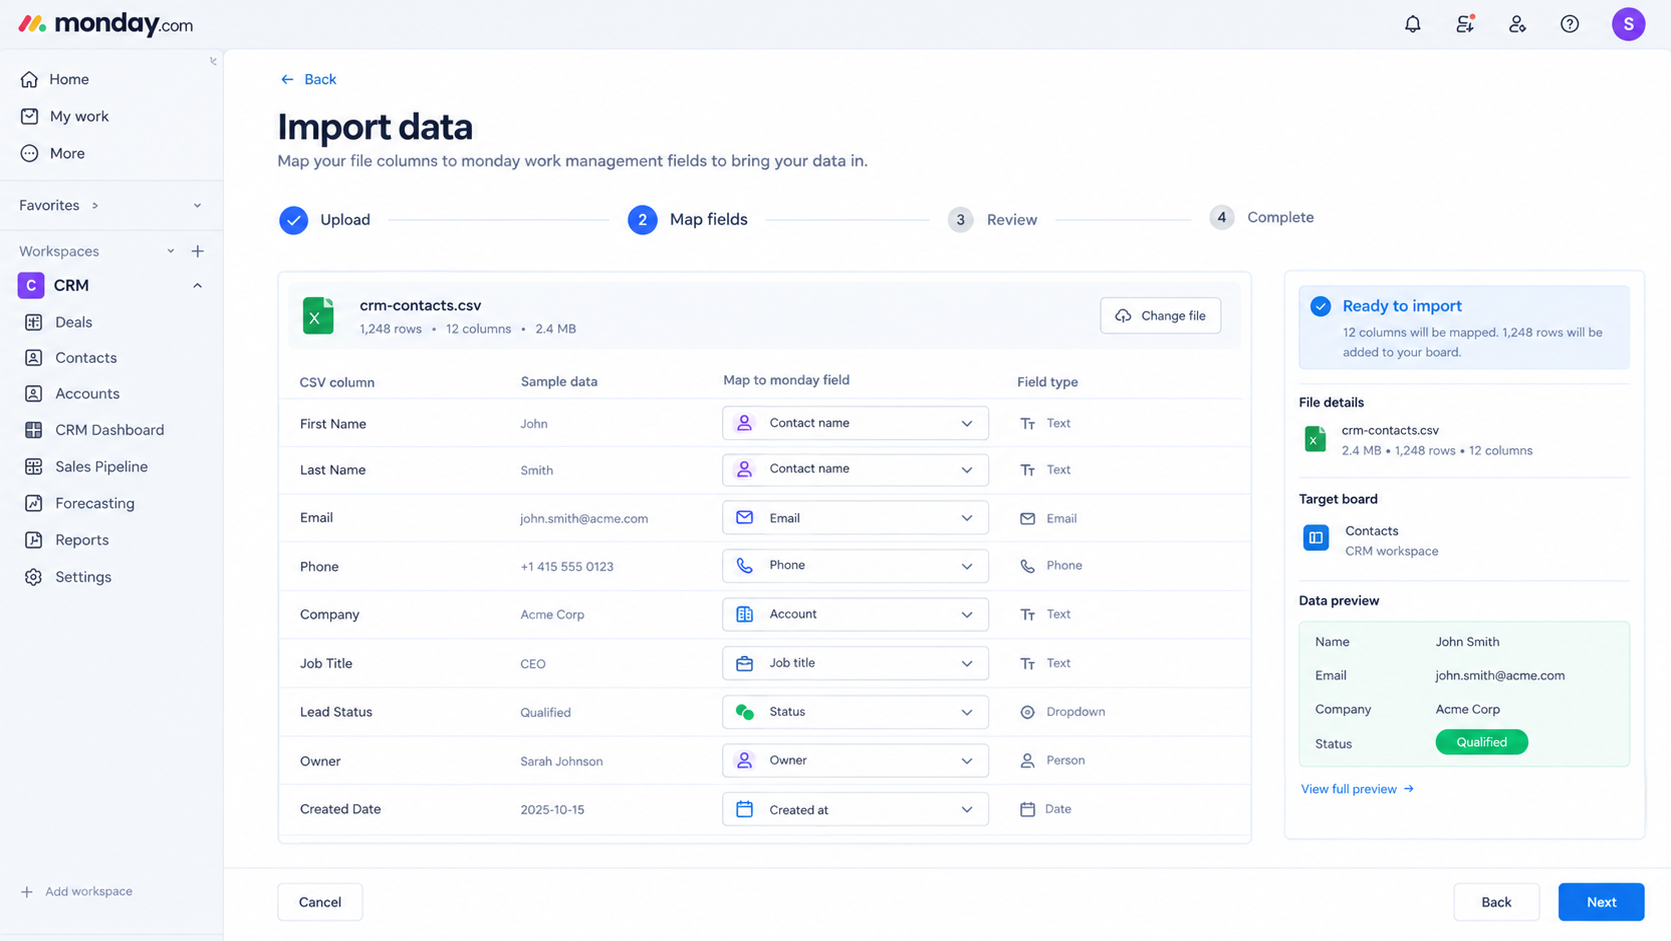Go to Home in the sidebar
1671x941 pixels.
coord(69,79)
